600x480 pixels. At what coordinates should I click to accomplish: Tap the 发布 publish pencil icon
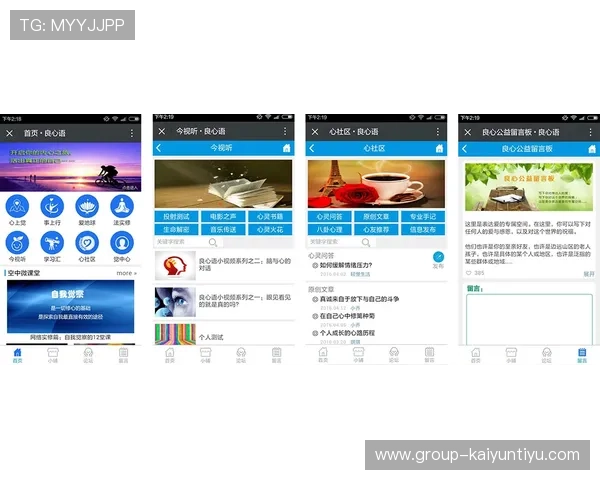tap(438, 257)
